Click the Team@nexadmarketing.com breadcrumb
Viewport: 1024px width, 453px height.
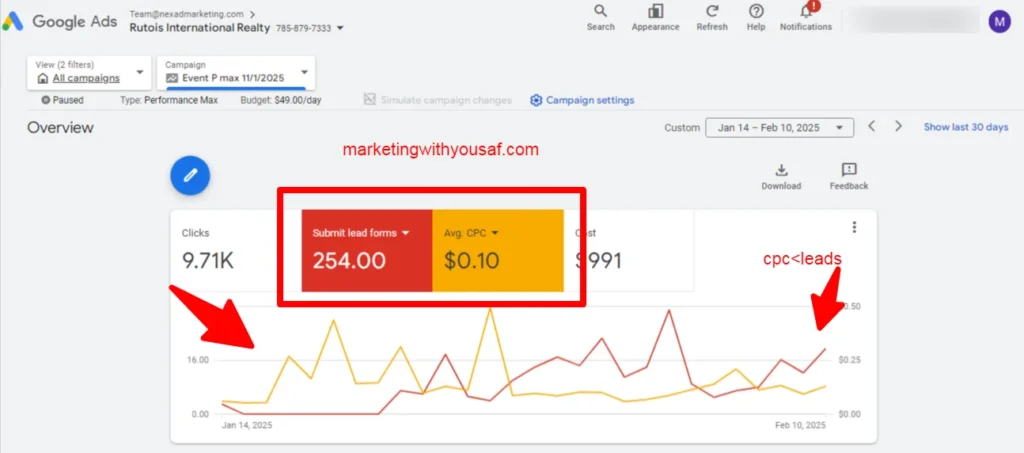187,14
